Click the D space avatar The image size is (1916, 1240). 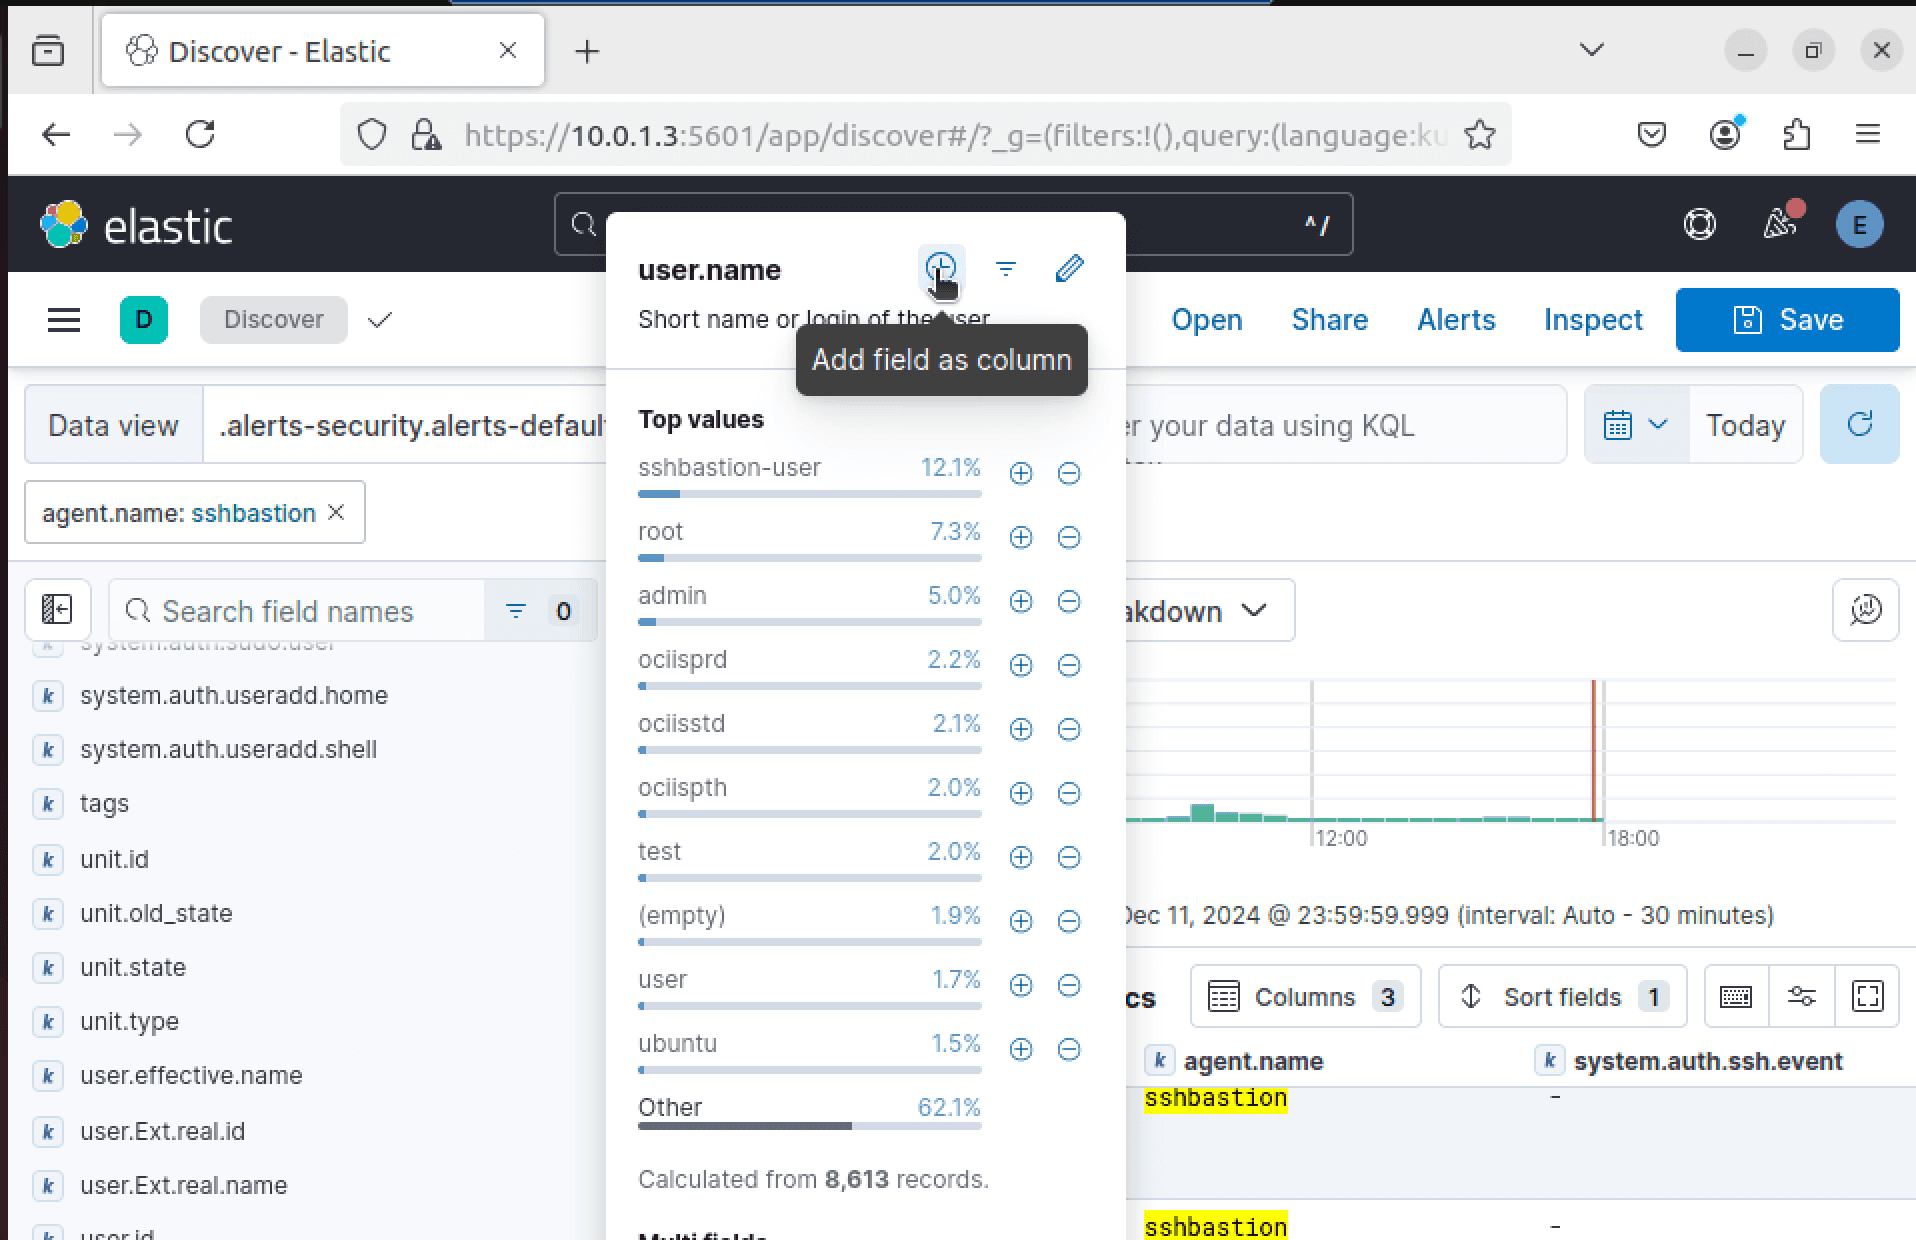[144, 320]
